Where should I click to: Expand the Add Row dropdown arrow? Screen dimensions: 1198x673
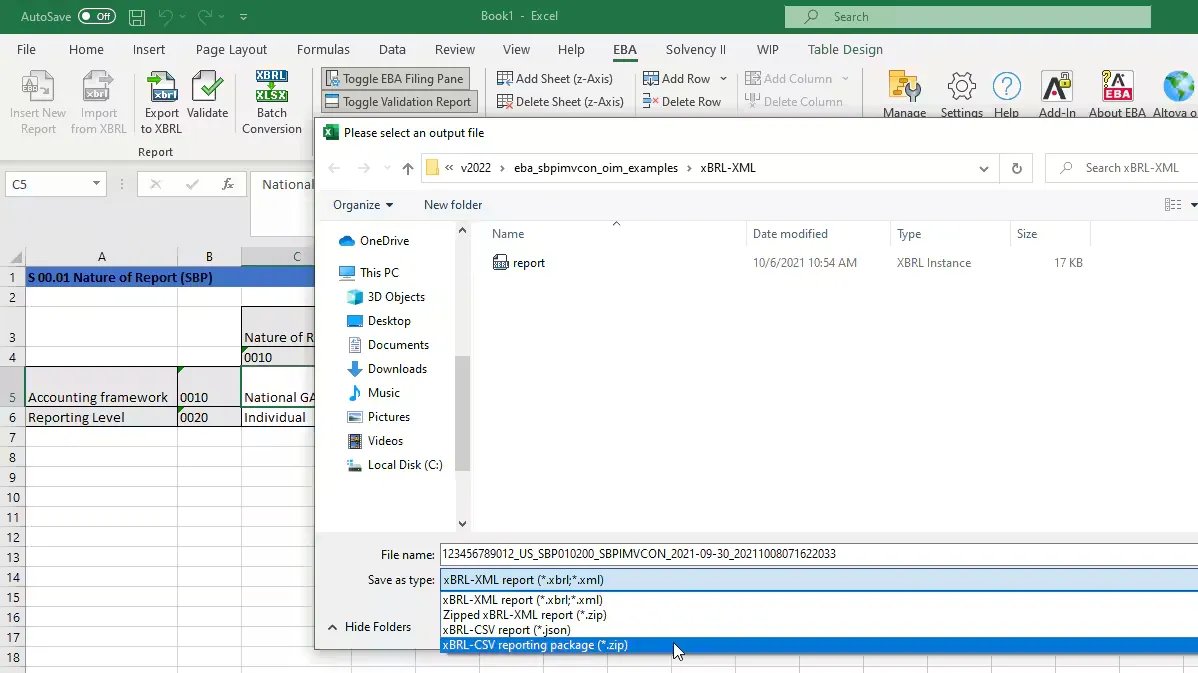point(723,79)
